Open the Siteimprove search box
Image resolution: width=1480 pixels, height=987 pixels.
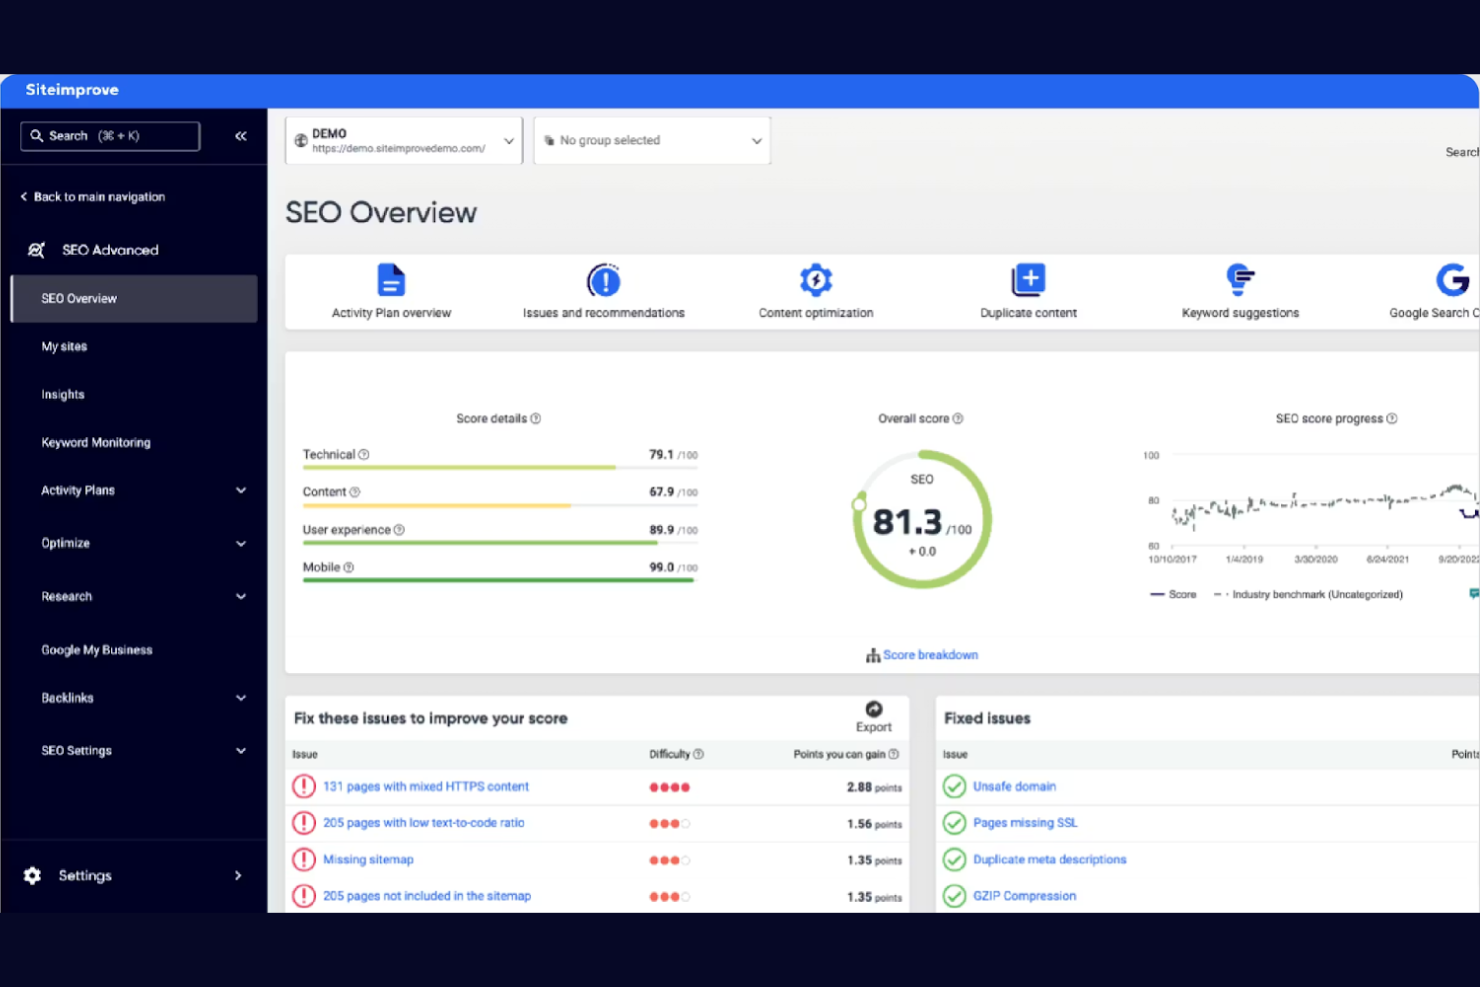pos(109,135)
